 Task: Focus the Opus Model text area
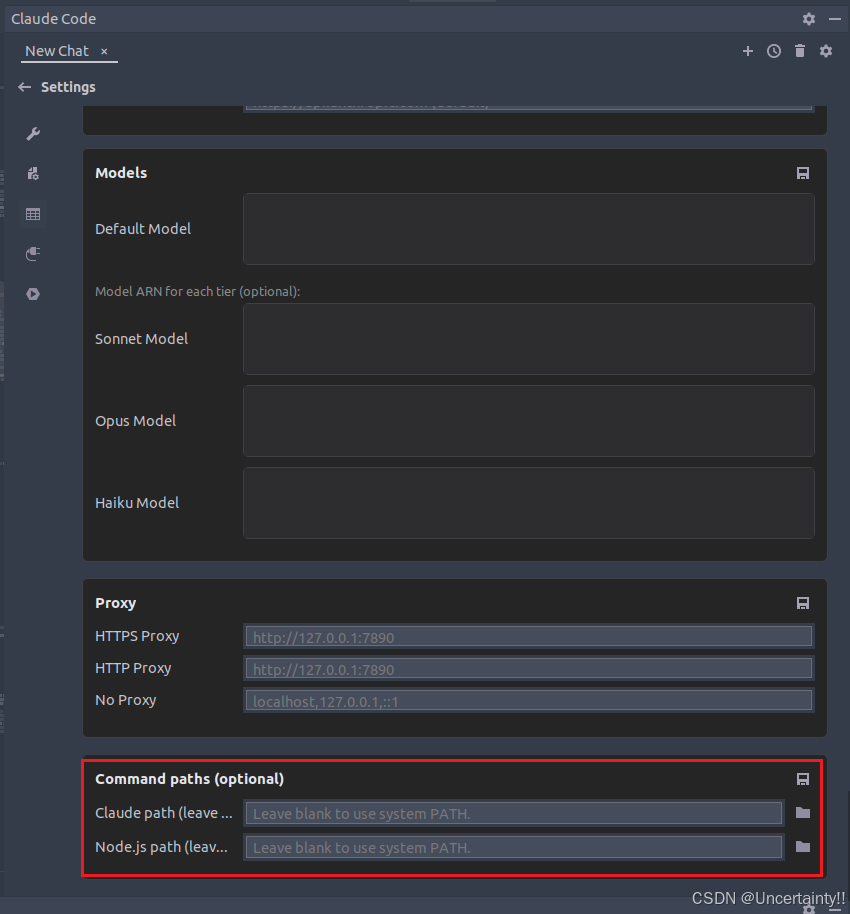point(528,421)
